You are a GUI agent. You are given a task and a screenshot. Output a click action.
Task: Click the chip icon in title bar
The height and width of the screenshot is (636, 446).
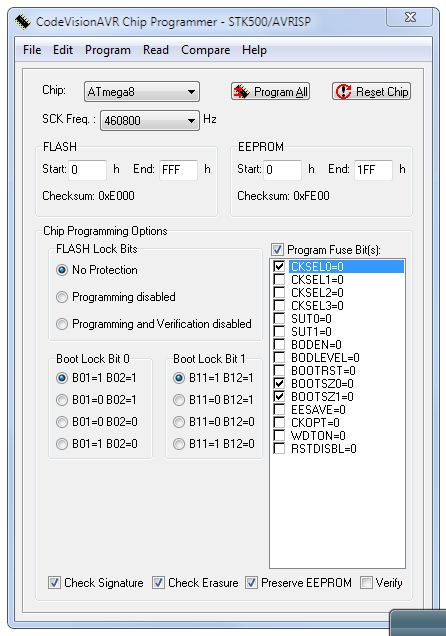(23, 21)
